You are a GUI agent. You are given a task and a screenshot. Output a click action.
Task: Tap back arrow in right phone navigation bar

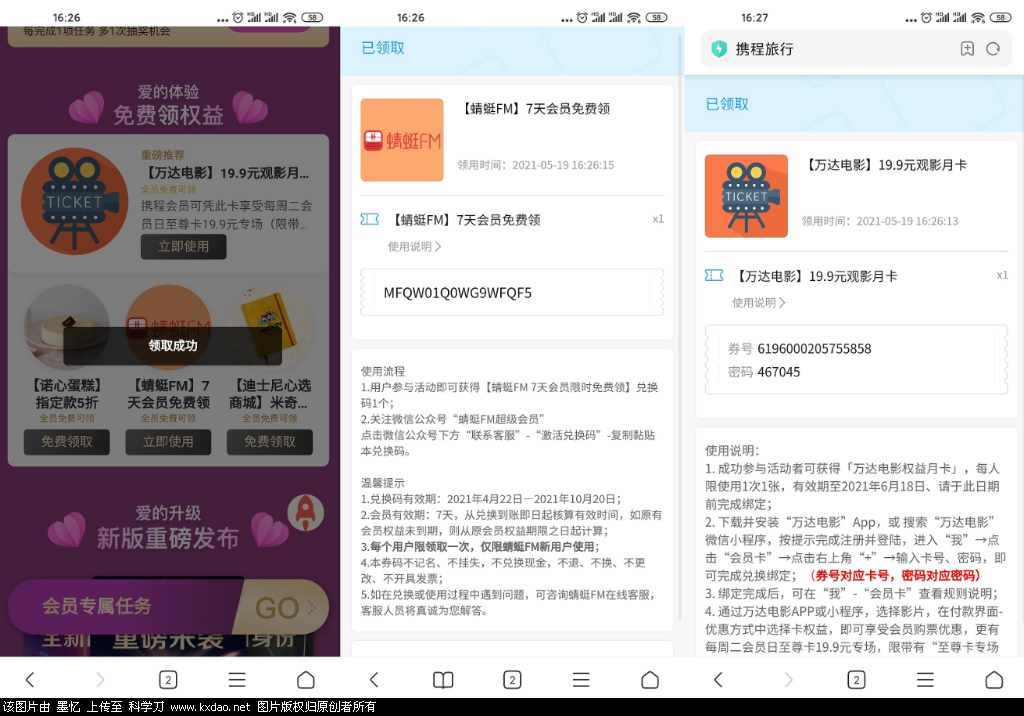click(718, 679)
